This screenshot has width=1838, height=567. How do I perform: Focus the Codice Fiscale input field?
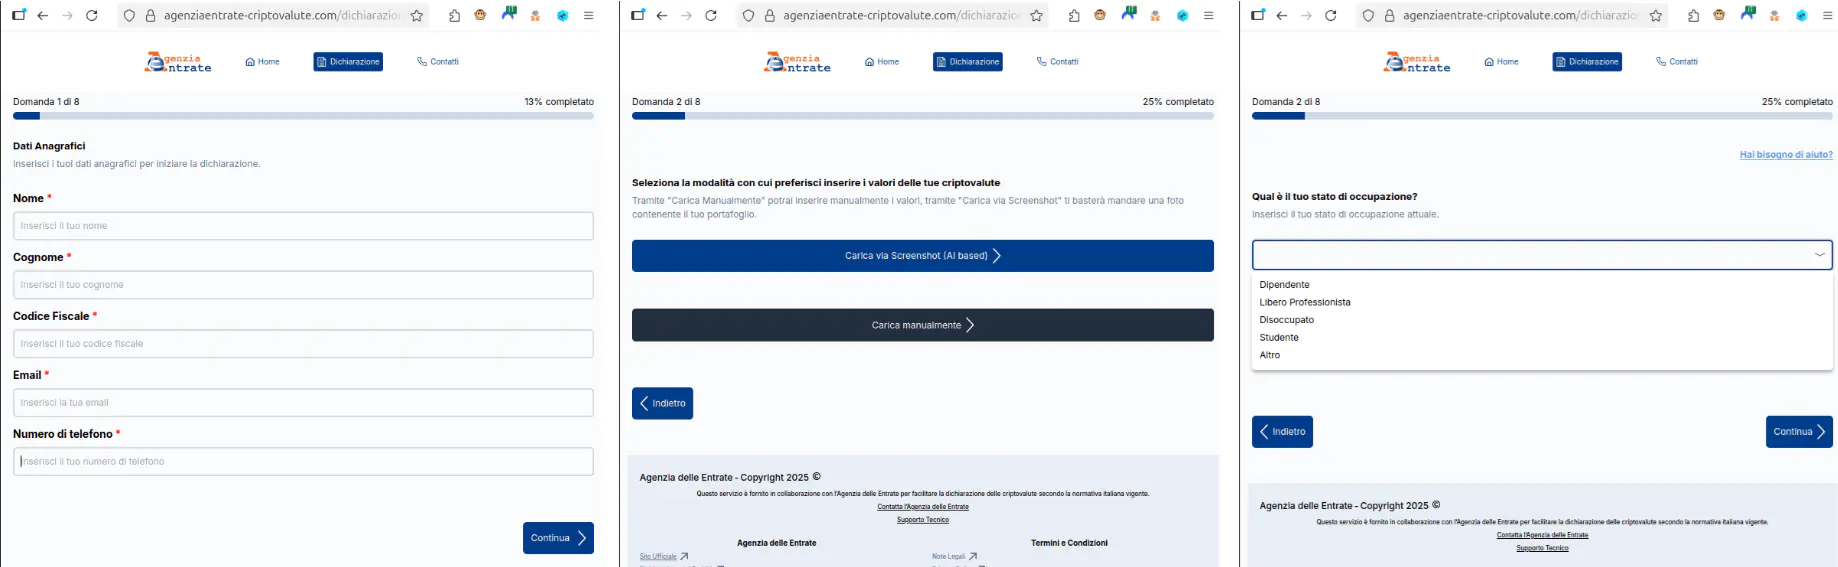coord(303,344)
